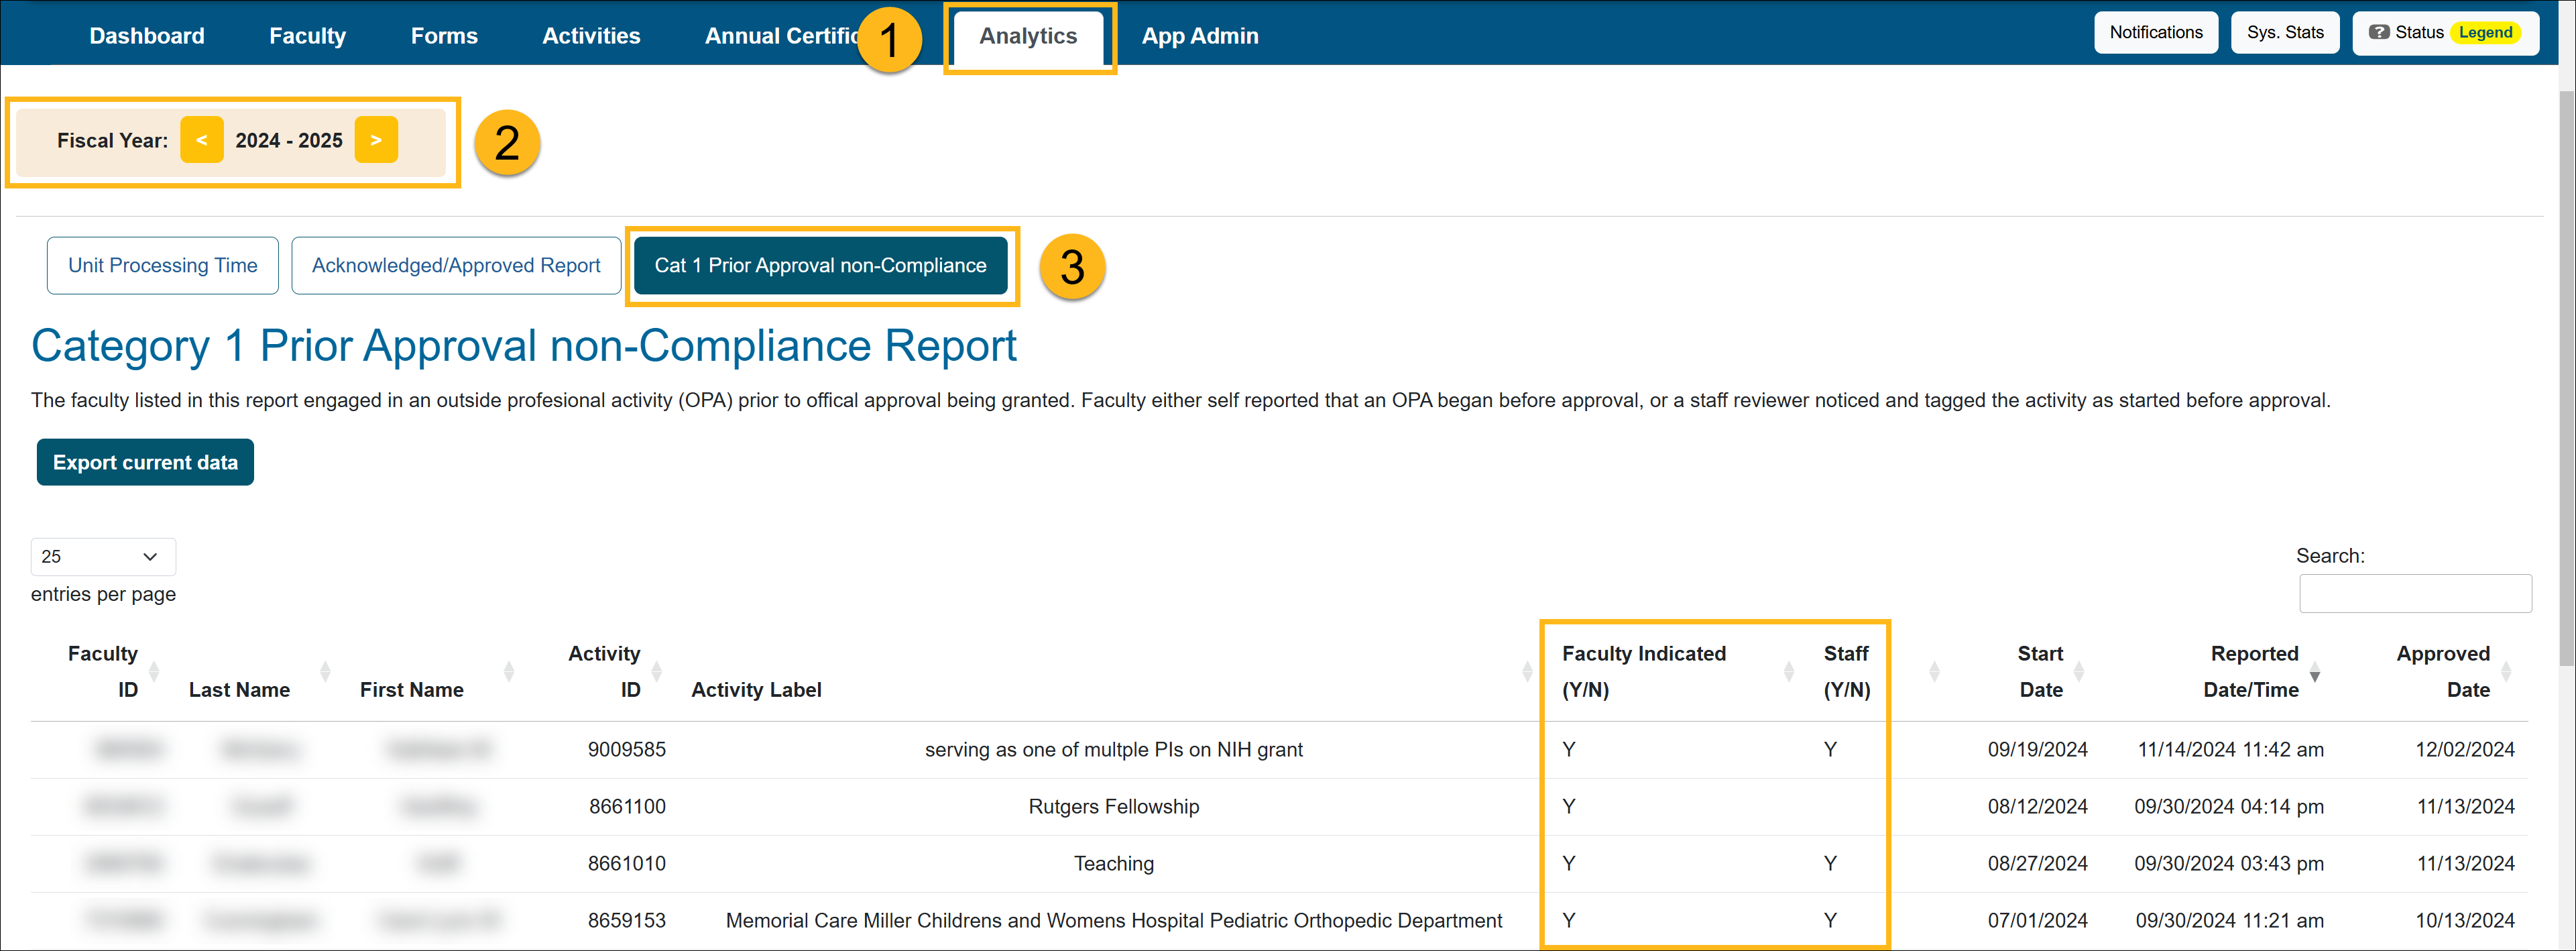The height and width of the screenshot is (951, 2576).
Task: Click the Category 1 Prior Approval report heading
Action: tap(523, 346)
